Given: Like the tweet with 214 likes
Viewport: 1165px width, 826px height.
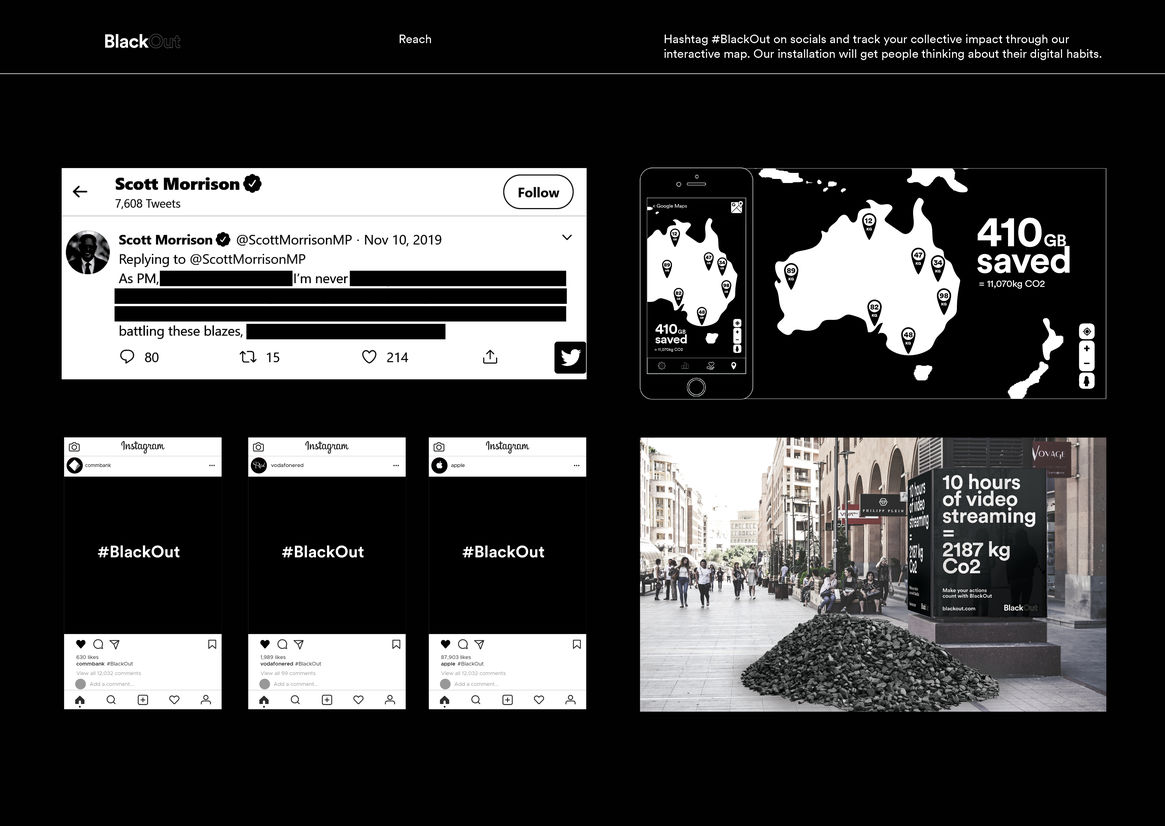Looking at the screenshot, I should [x=369, y=357].
